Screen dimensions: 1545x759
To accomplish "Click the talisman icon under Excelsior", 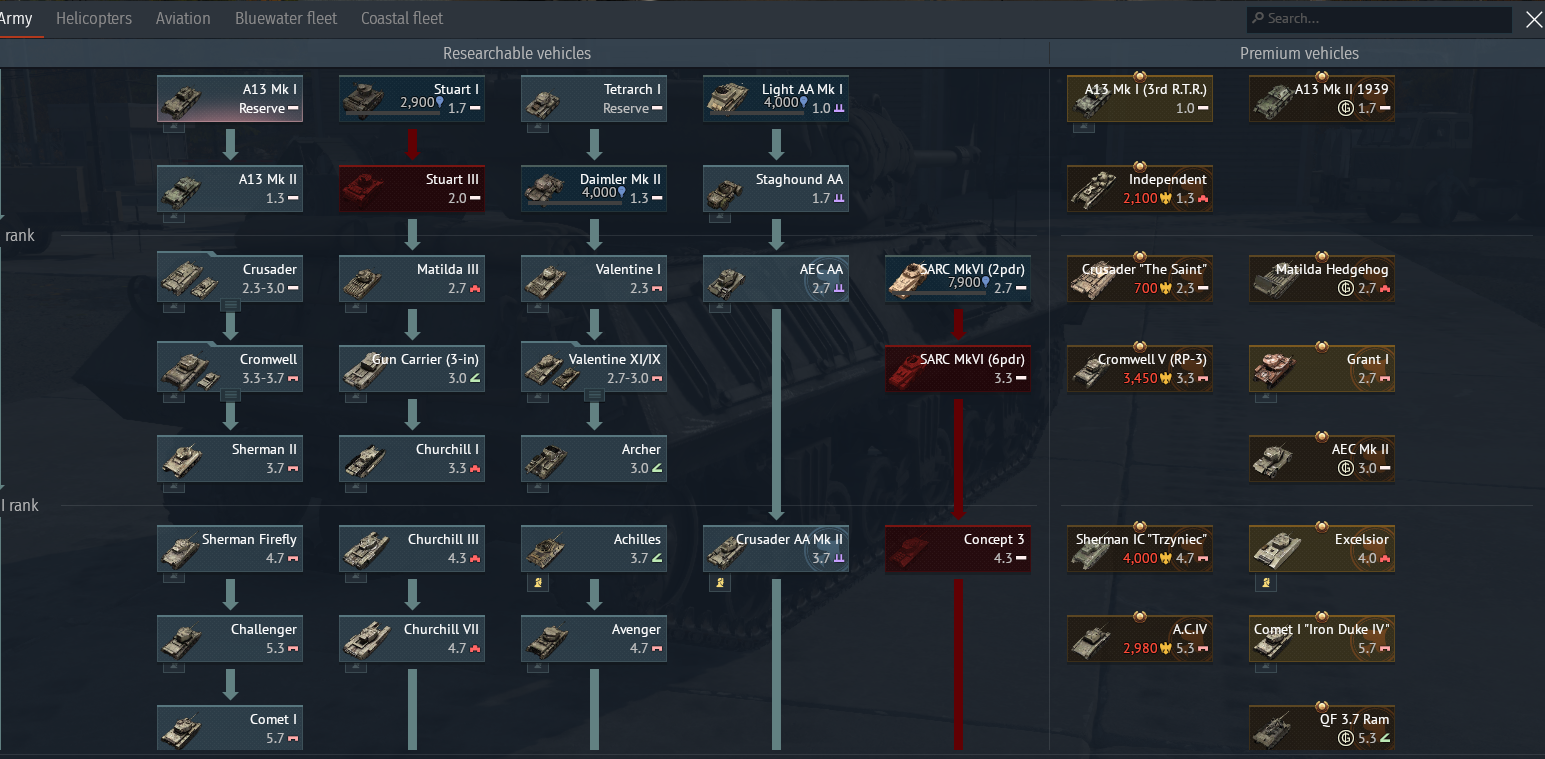I will click(1266, 582).
